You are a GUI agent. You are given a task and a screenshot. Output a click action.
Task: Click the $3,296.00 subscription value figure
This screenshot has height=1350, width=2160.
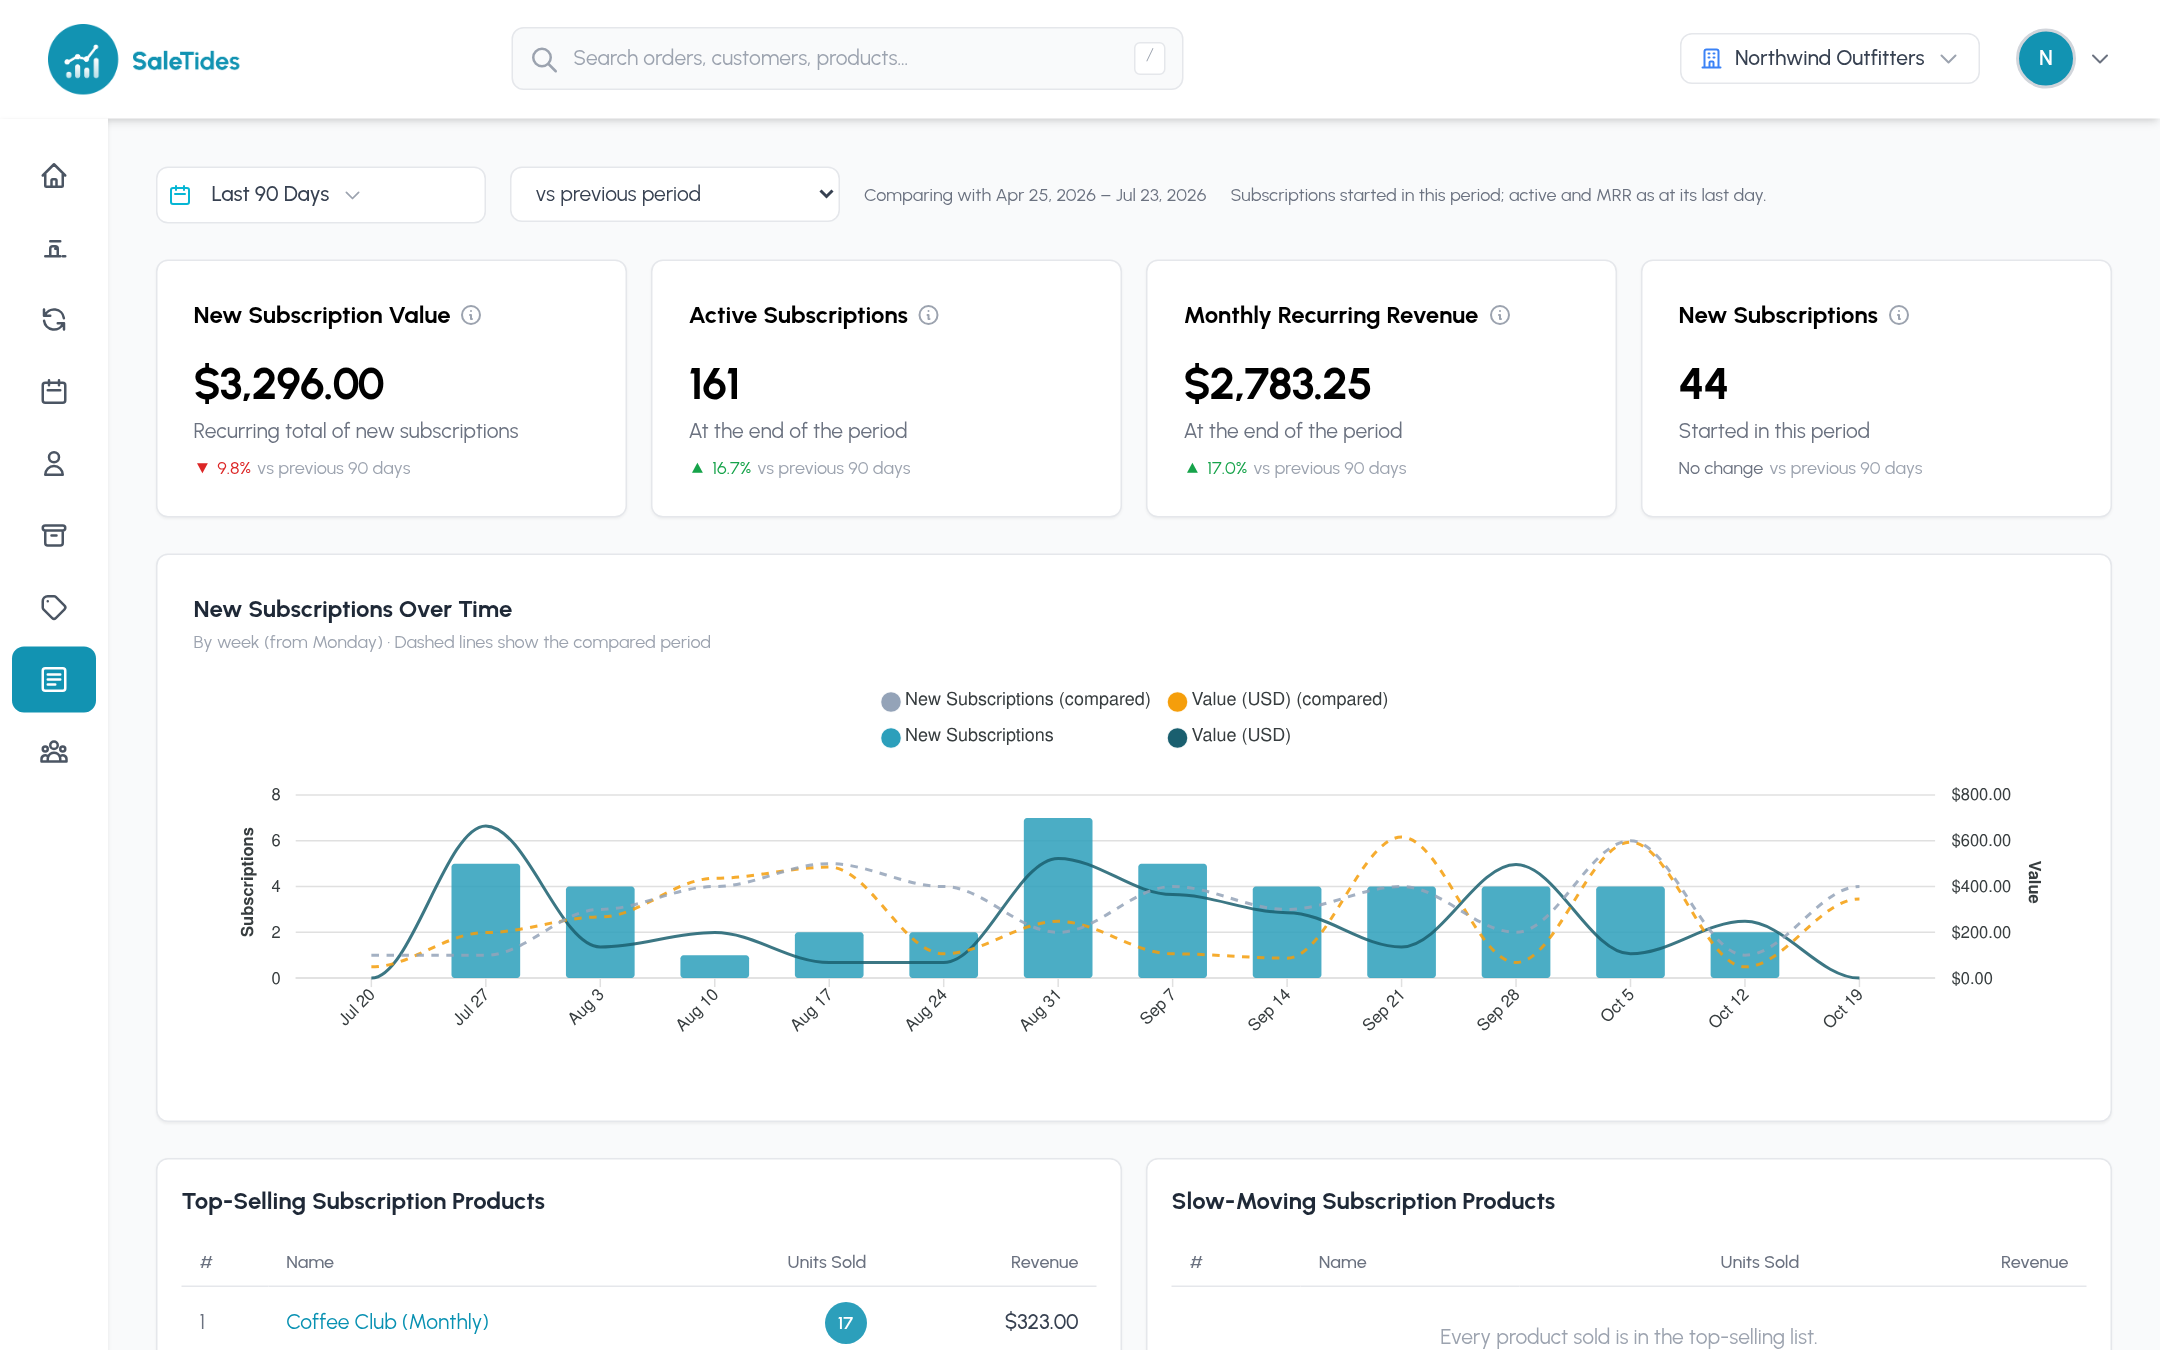[288, 384]
